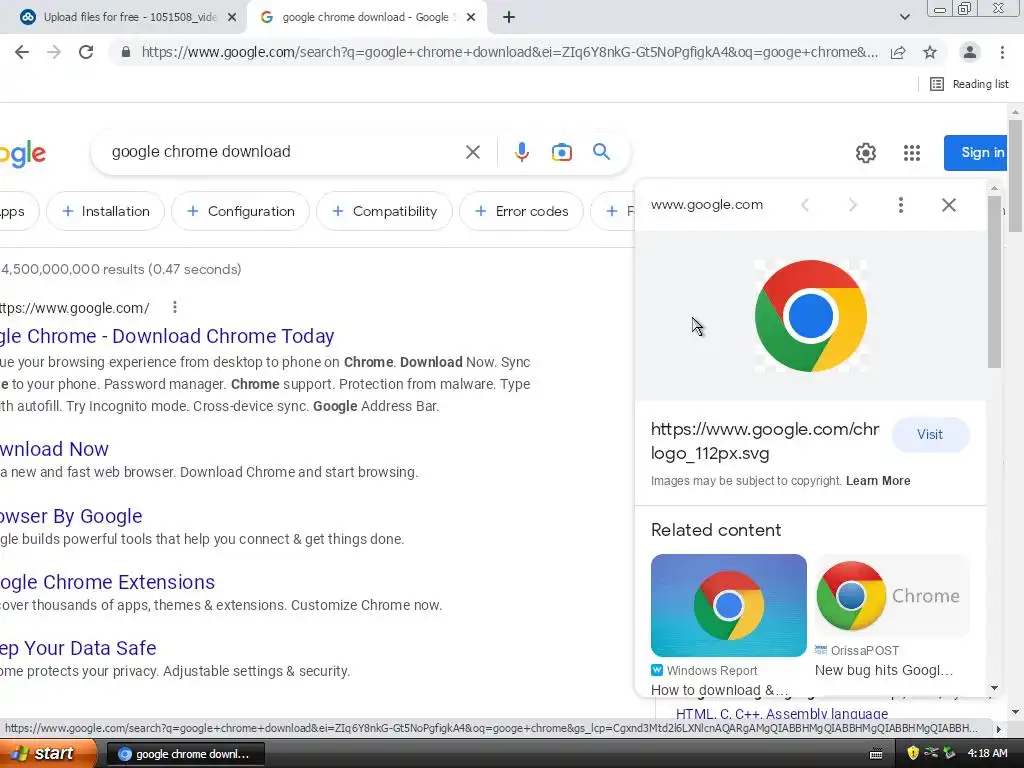Click the Google logo
Screen dimensions: 1024x768
23,154
